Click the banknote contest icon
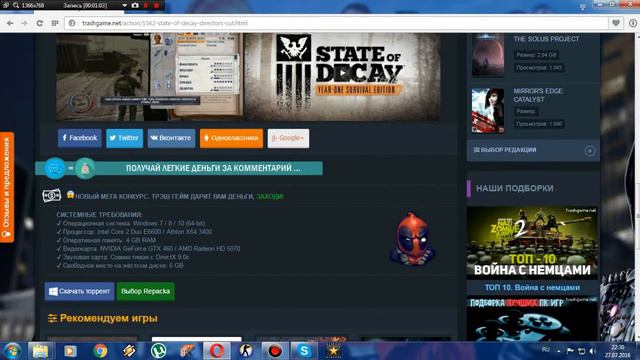This screenshot has height=360, width=640. 52,196
